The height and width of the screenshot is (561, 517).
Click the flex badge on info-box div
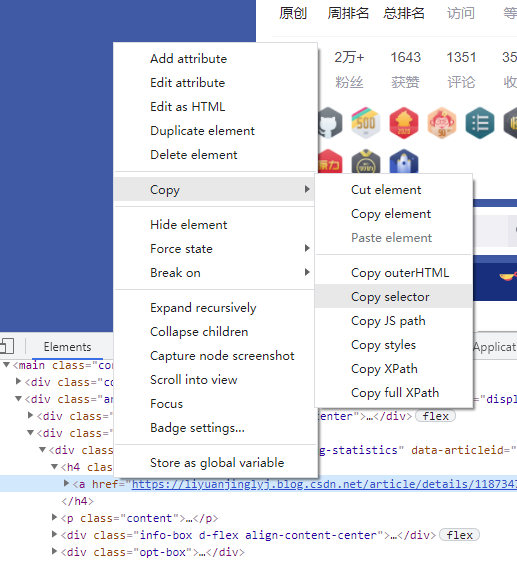click(459, 535)
